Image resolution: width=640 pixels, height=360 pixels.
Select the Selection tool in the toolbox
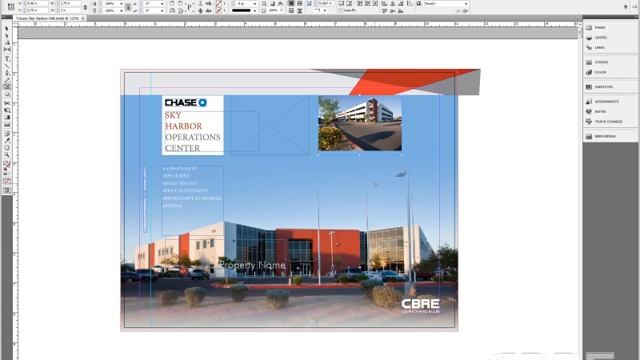(7, 29)
